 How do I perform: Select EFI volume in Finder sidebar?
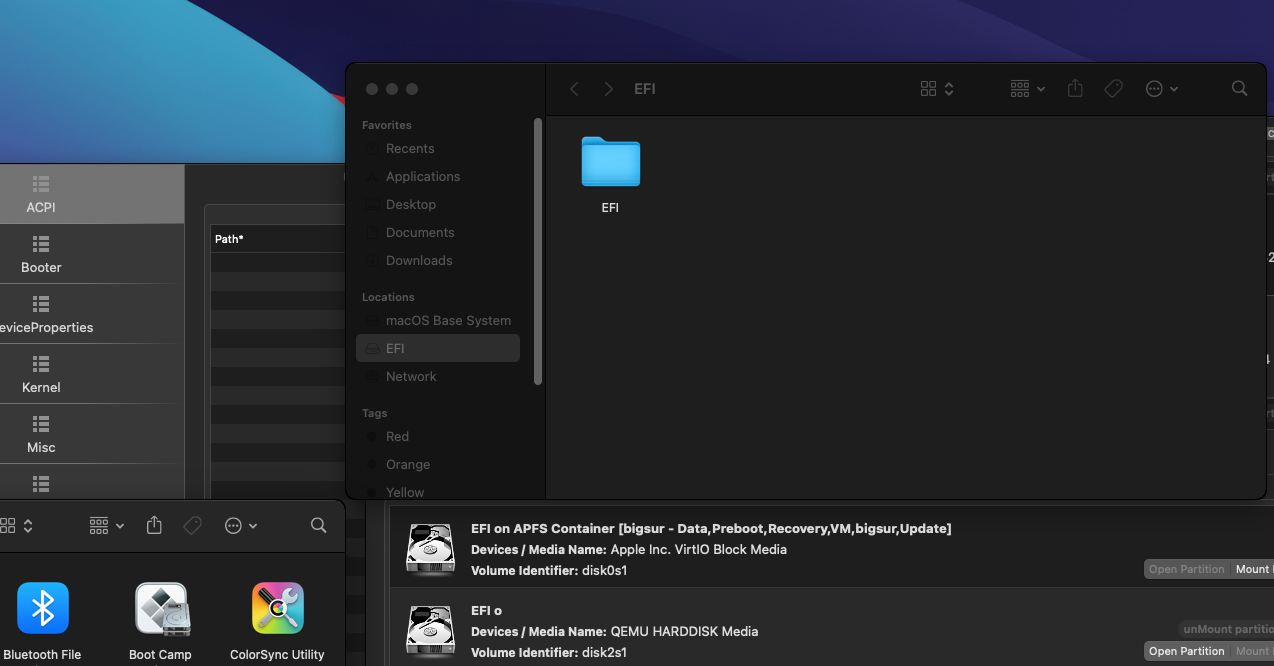(x=438, y=348)
